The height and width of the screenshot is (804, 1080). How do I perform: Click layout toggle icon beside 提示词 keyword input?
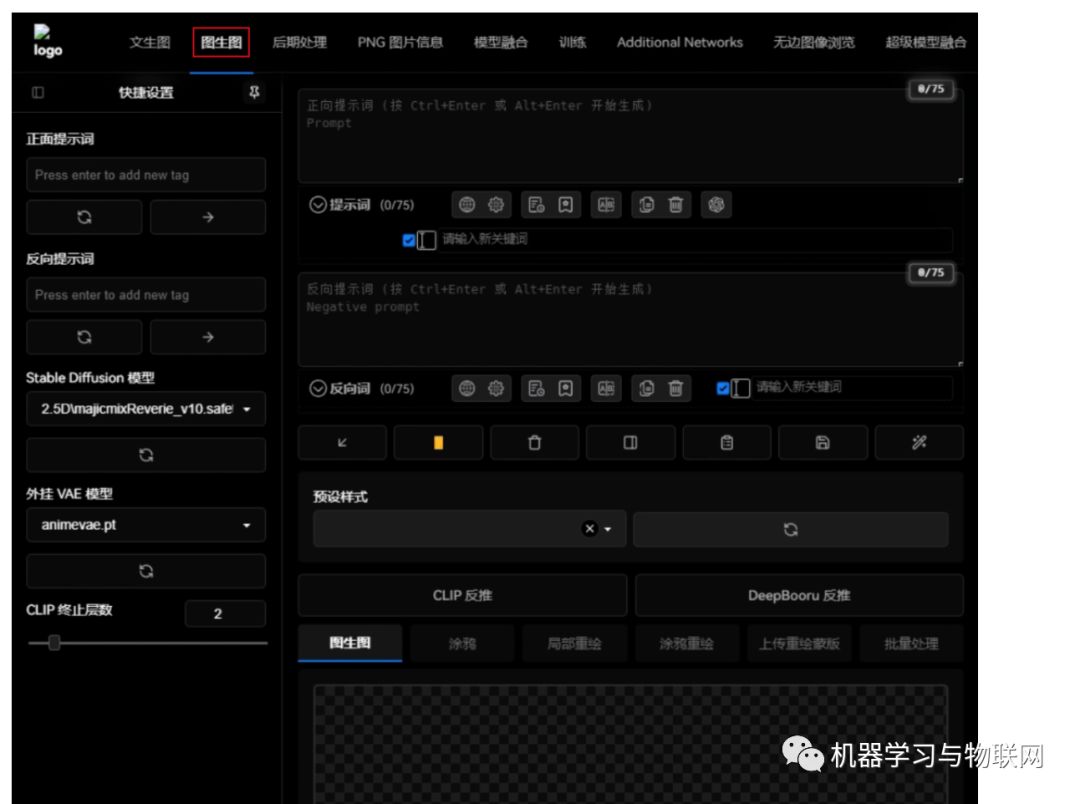[x=426, y=240]
